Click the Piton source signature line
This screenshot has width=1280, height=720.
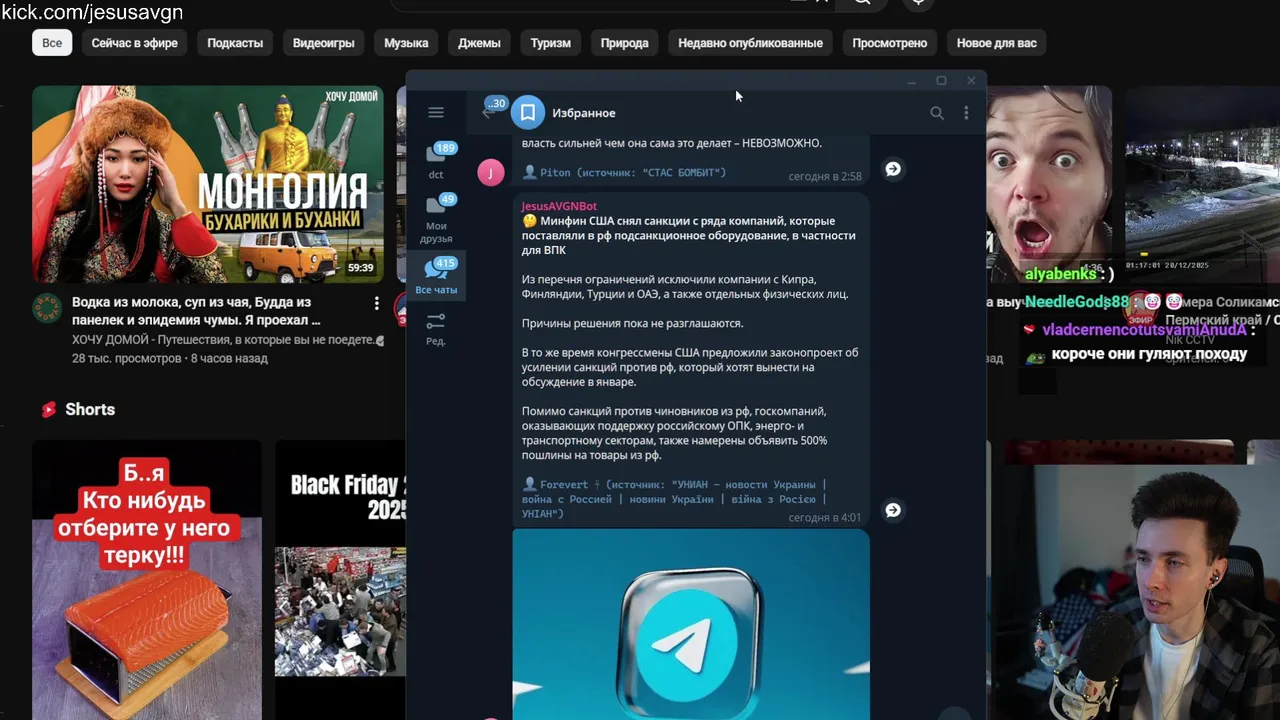[624, 173]
